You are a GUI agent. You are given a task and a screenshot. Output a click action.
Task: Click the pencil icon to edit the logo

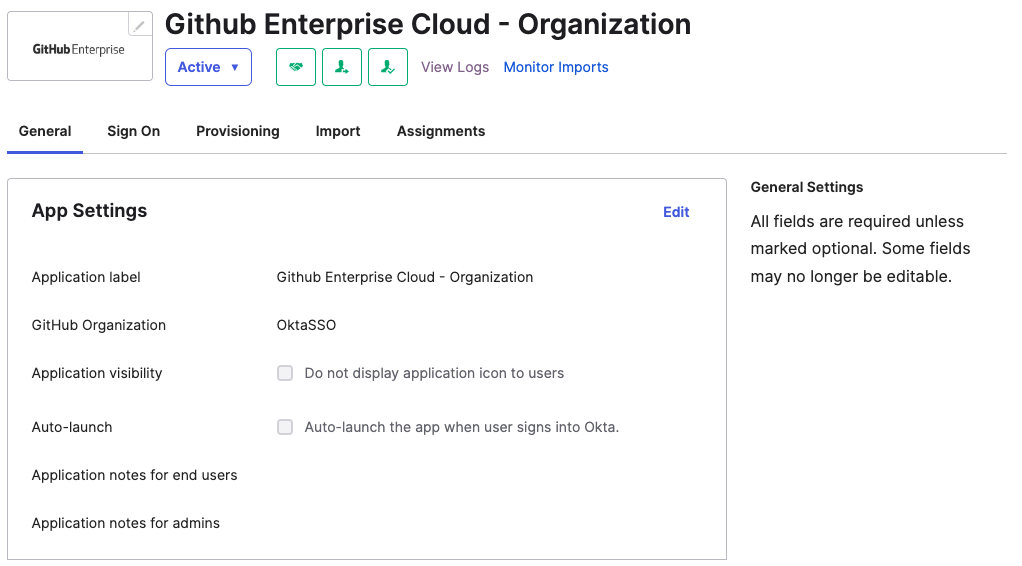pyautogui.click(x=139, y=25)
